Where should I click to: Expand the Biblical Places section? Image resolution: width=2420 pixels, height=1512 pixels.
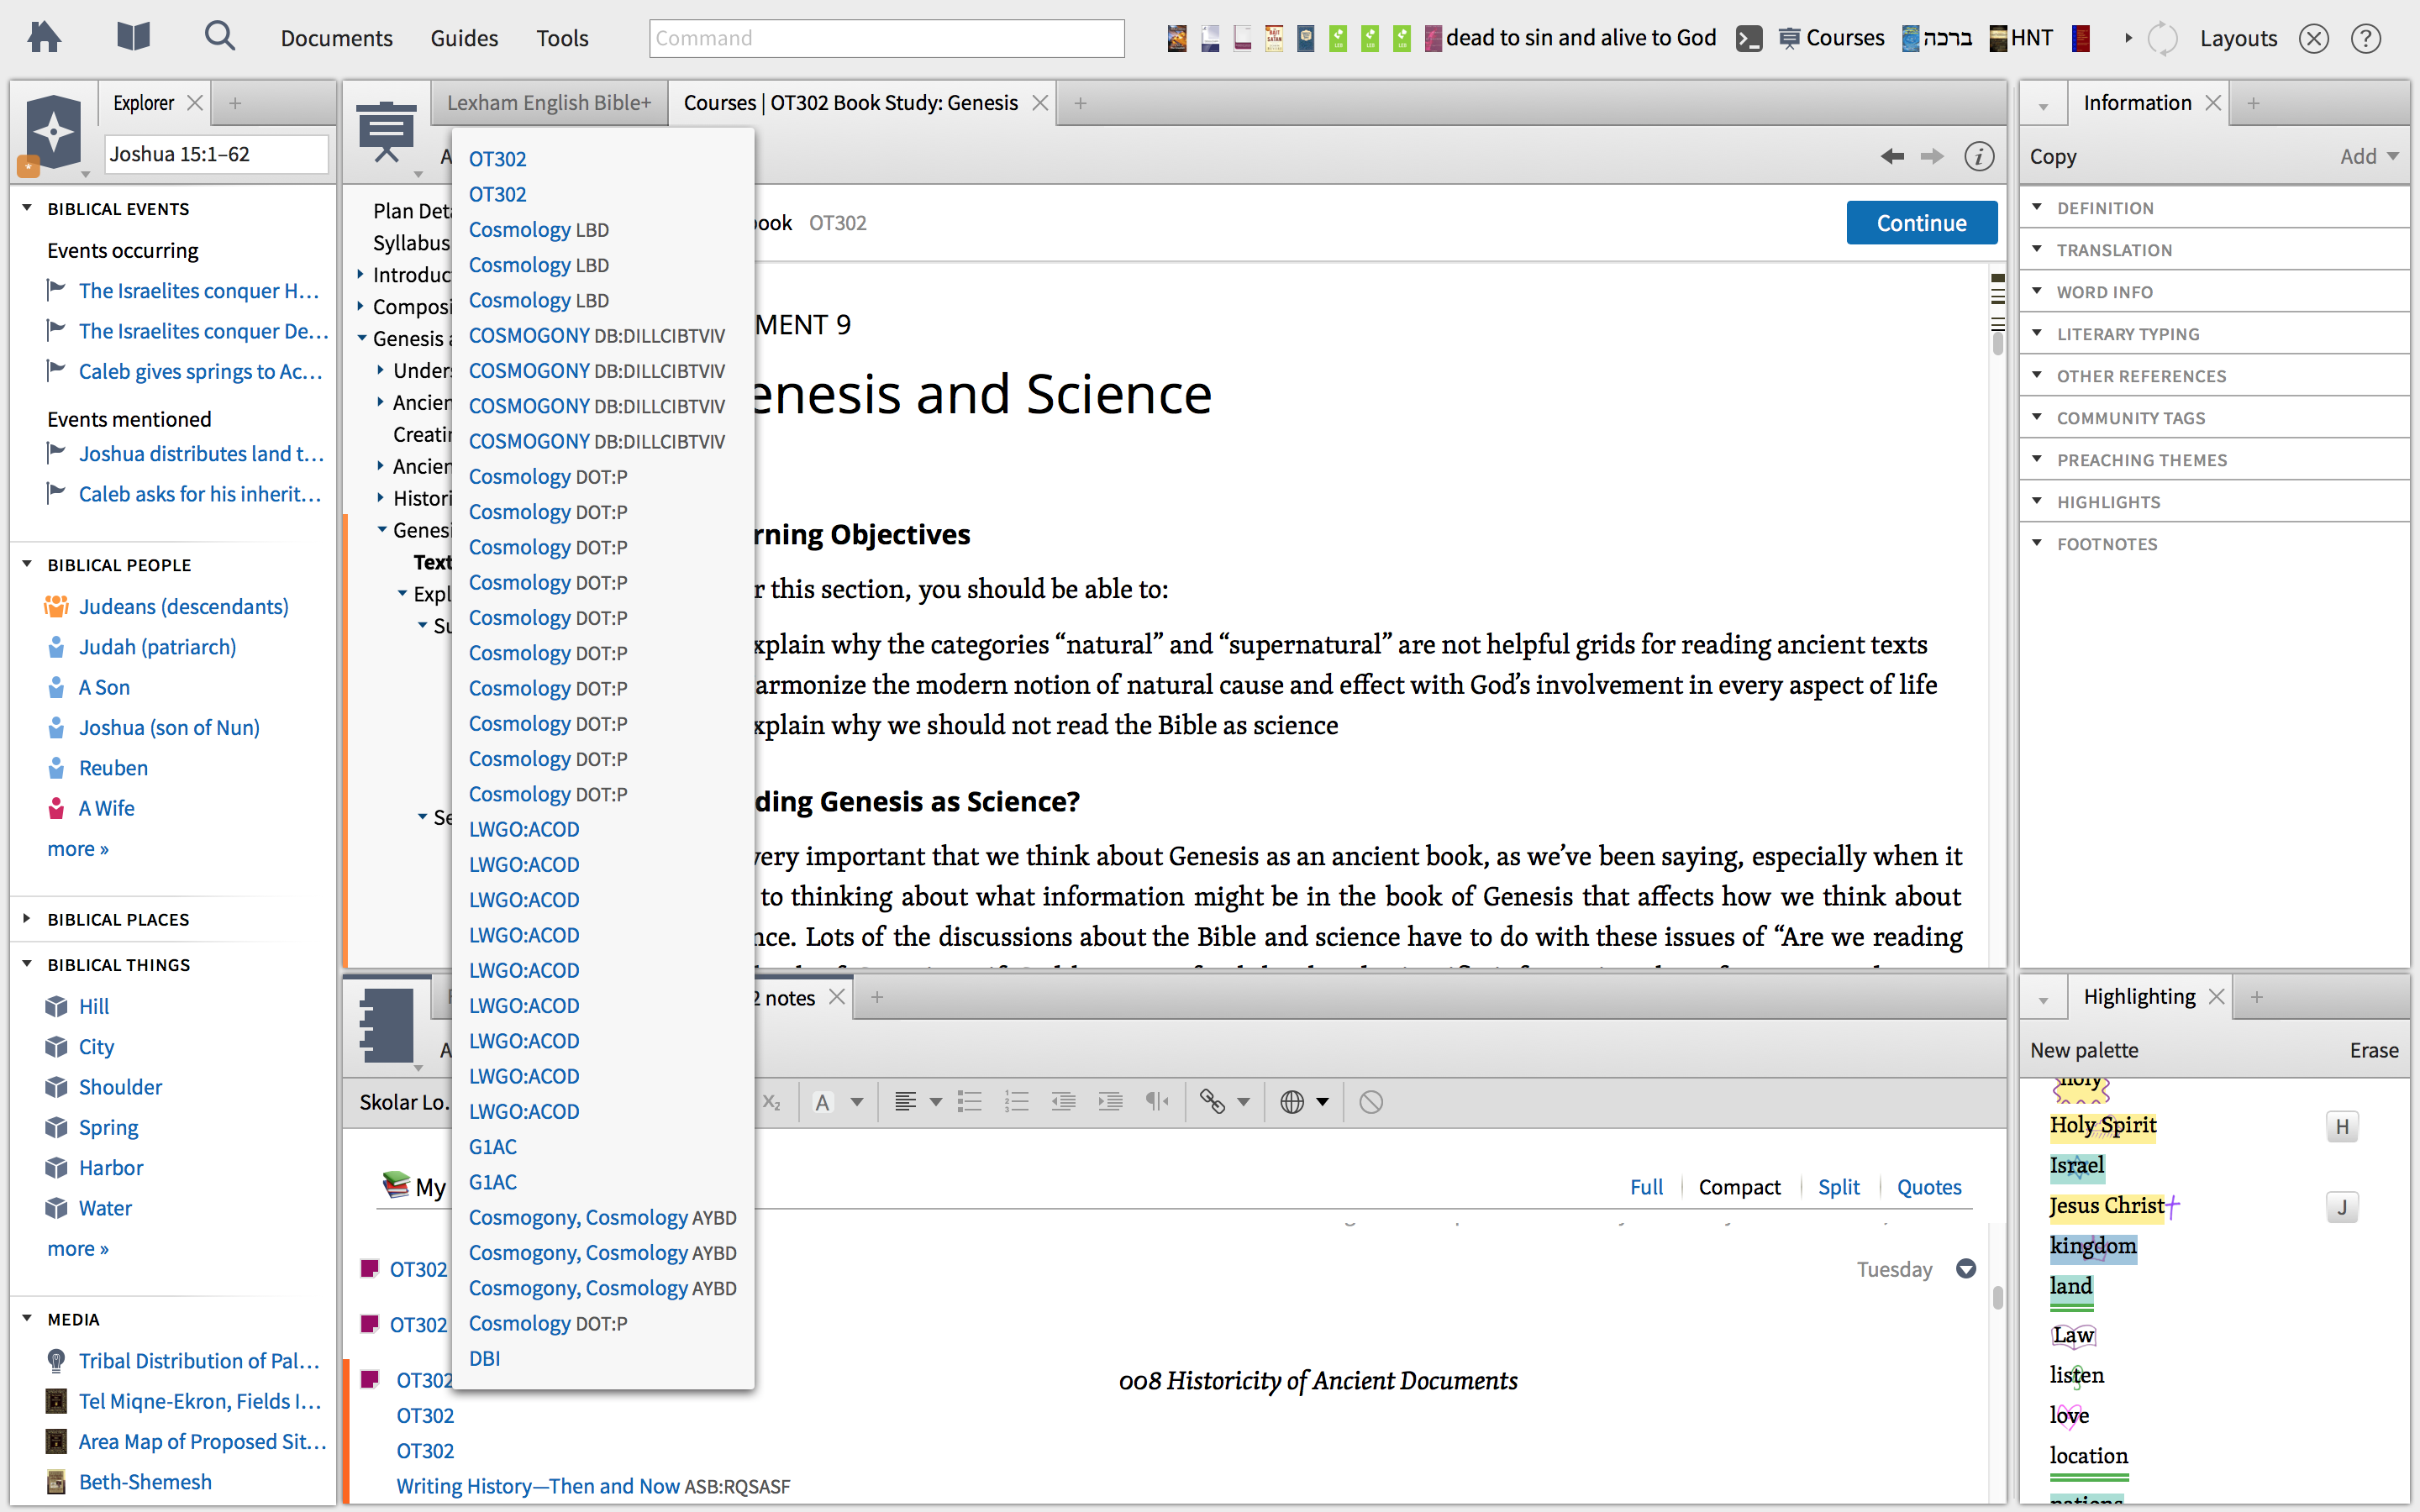[27, 919]
